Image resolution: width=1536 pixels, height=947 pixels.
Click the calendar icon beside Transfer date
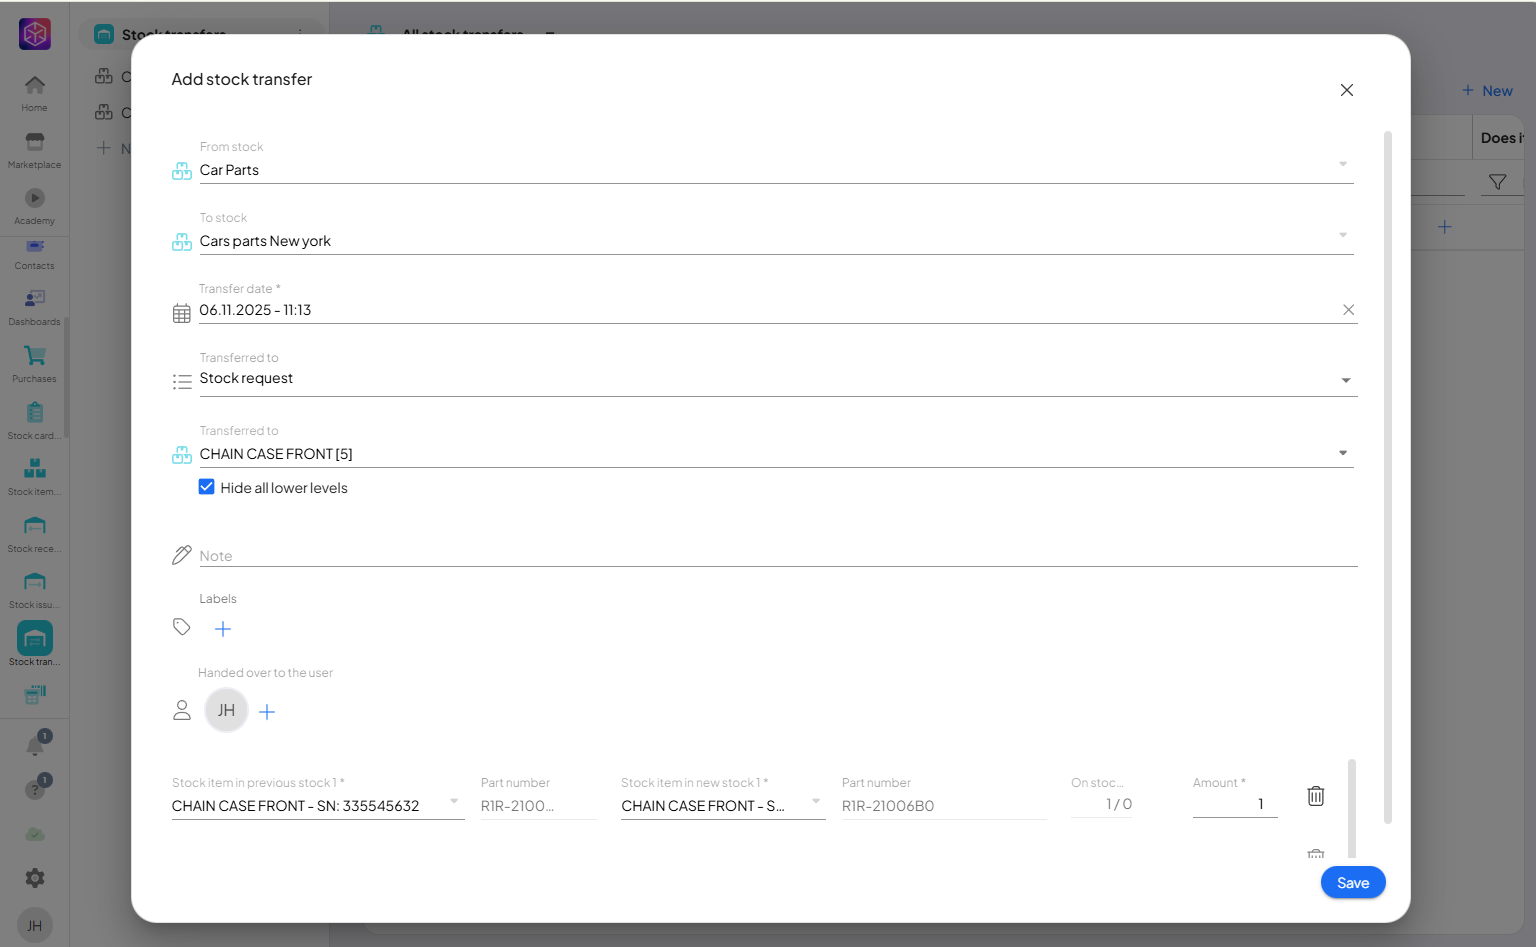(181, 313)
